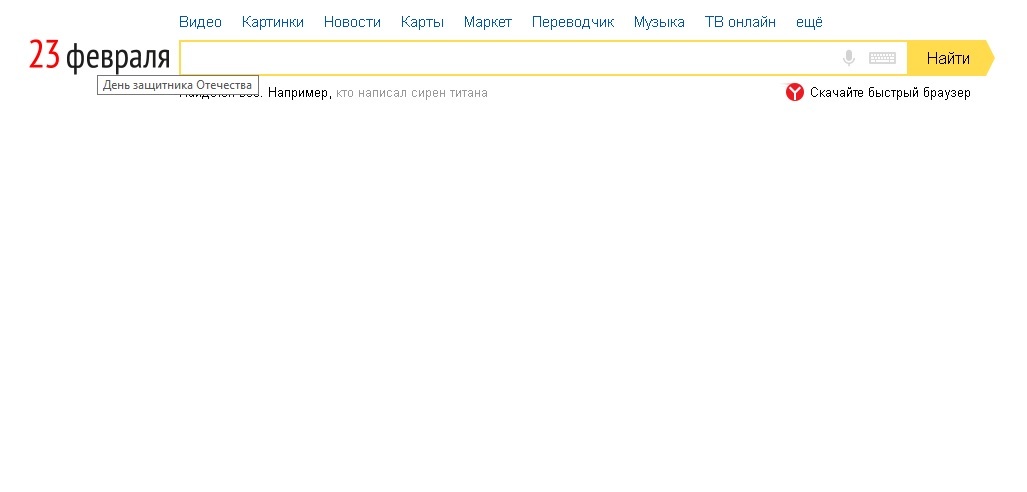Open the Картинки section

click(x=272, y=22)
